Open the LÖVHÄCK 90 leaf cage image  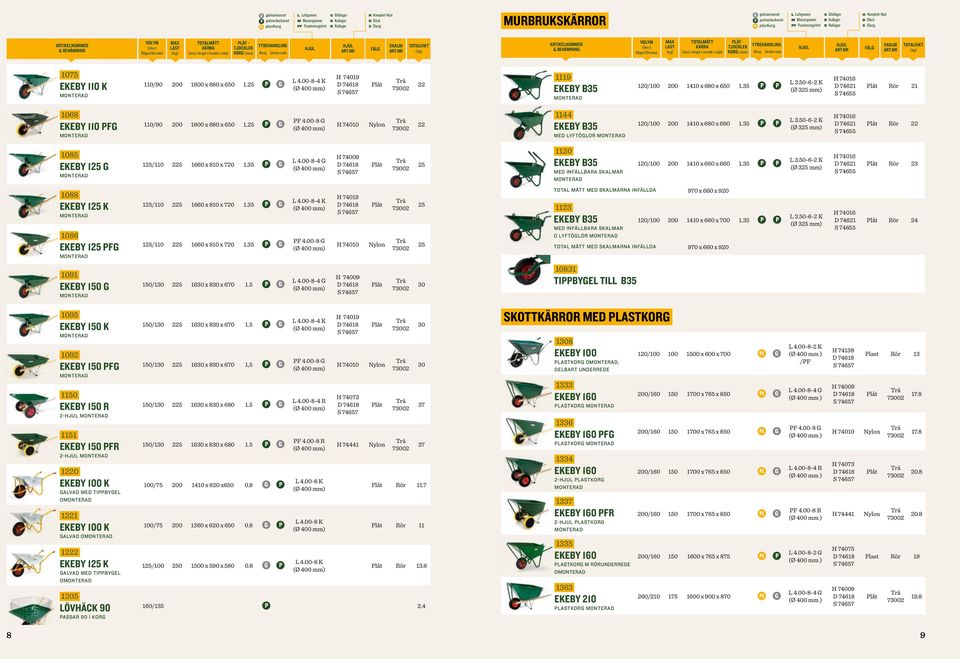32,609
